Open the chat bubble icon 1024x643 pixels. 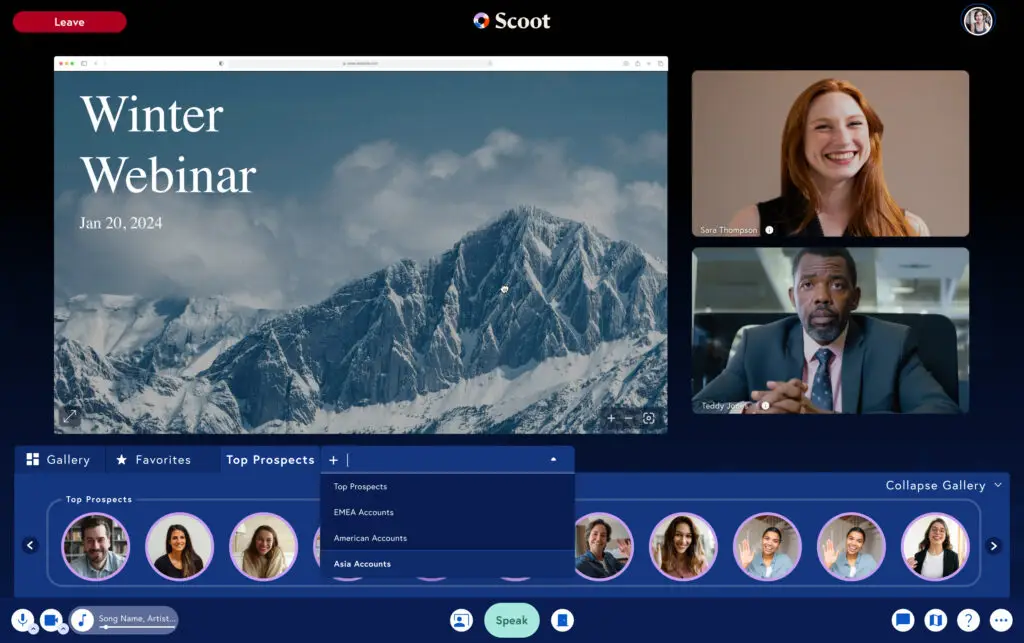903,620
